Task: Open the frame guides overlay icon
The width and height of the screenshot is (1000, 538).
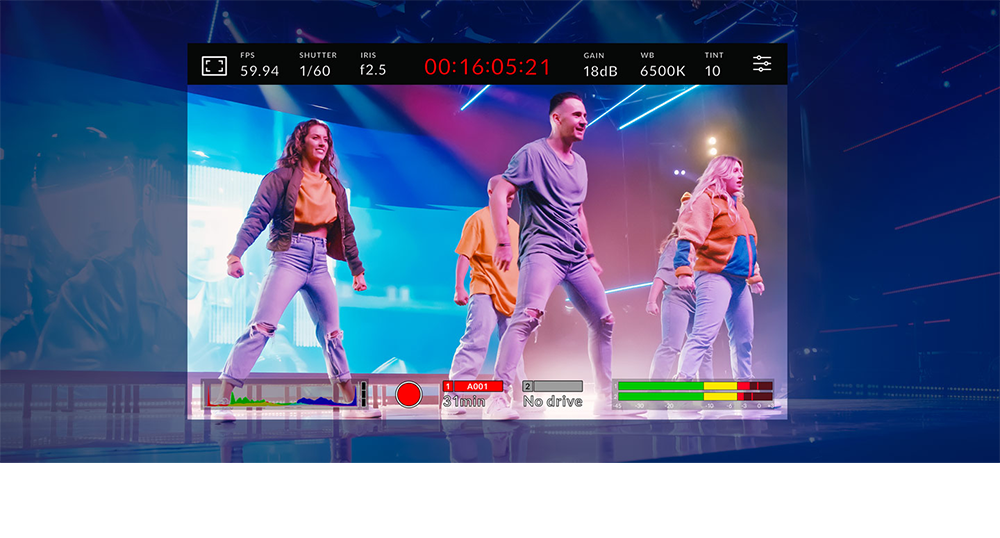Action: (214, 66)
